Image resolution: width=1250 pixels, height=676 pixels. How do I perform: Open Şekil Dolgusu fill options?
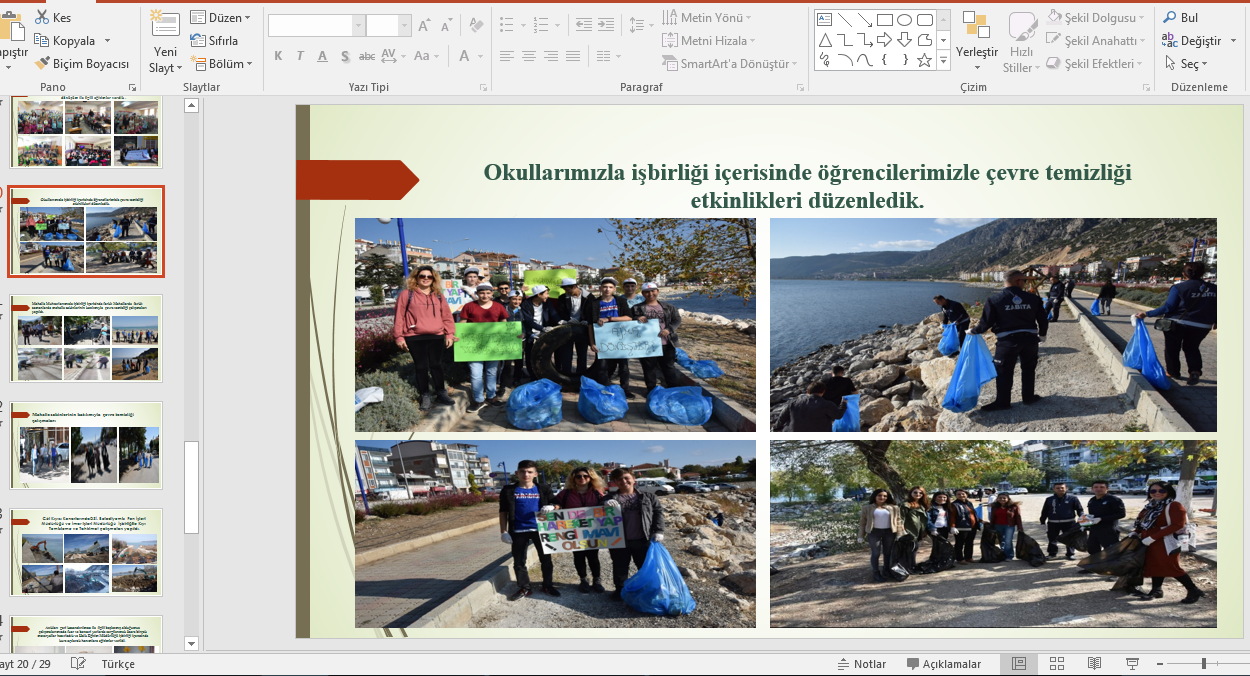coord(1097,17)
